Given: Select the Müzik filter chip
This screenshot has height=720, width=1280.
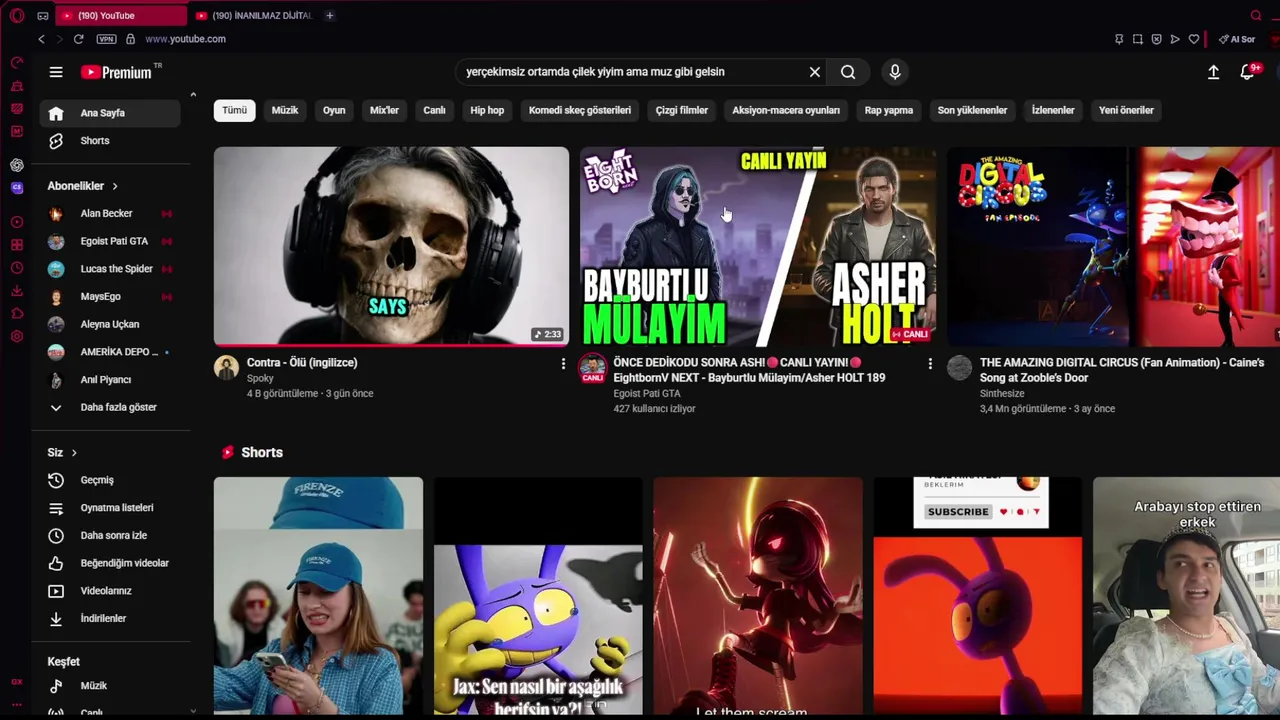Looking at the screenshot, I should (285, 110).
